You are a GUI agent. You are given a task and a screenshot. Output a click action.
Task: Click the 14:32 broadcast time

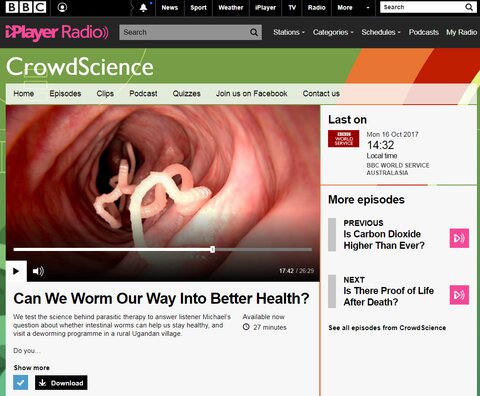(x=380, y=145)
